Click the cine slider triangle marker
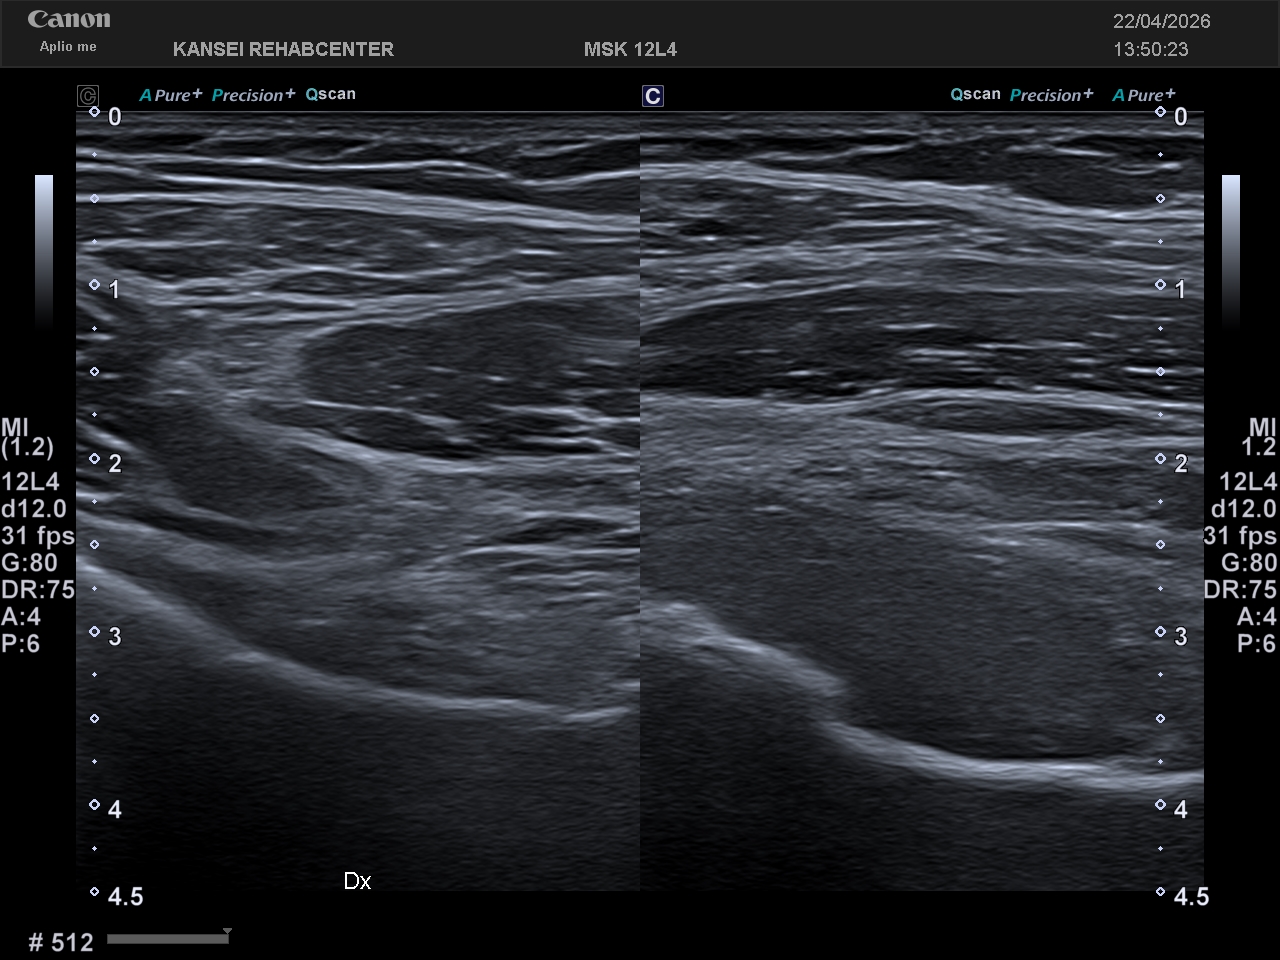The height and width of the screenshot is (960, 1280). click(x=228, y=932)
